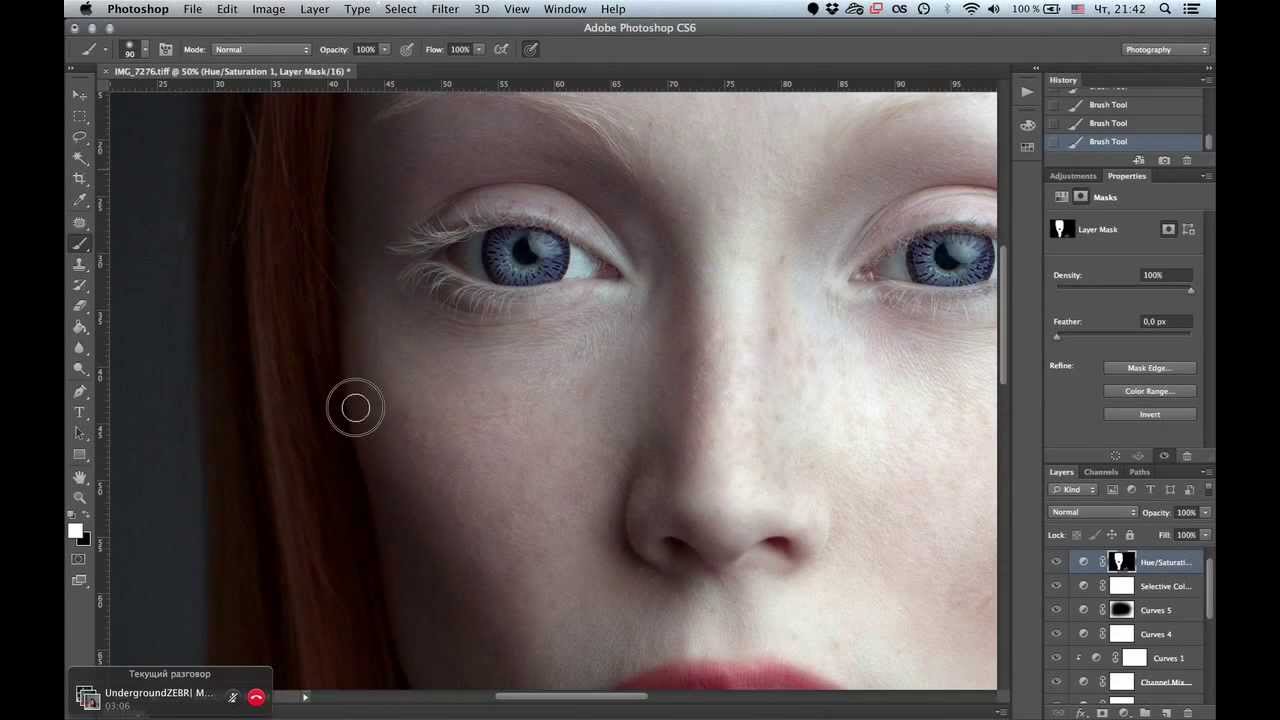Toggle the layer mask visibility in Properties
The height and width of the screenshot is (720, 1280).
(1164, 456)
